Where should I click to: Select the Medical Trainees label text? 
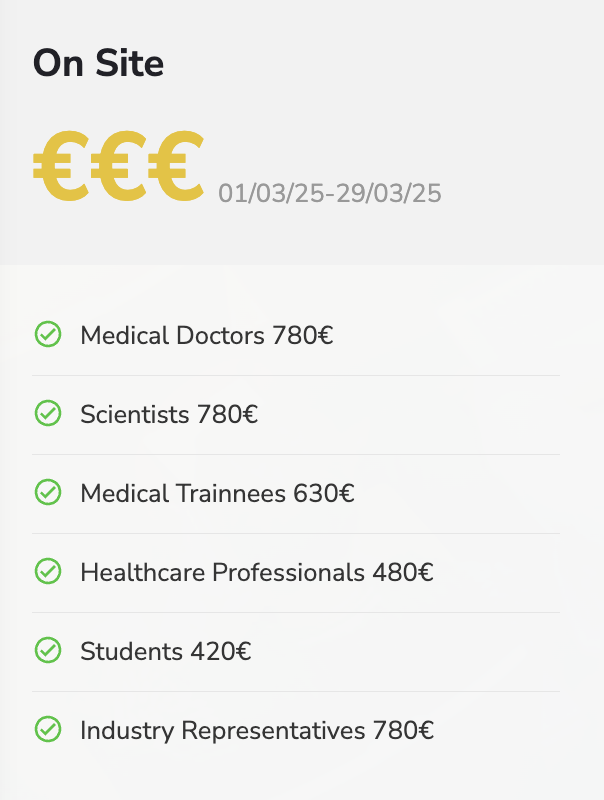tap(183, 493)
